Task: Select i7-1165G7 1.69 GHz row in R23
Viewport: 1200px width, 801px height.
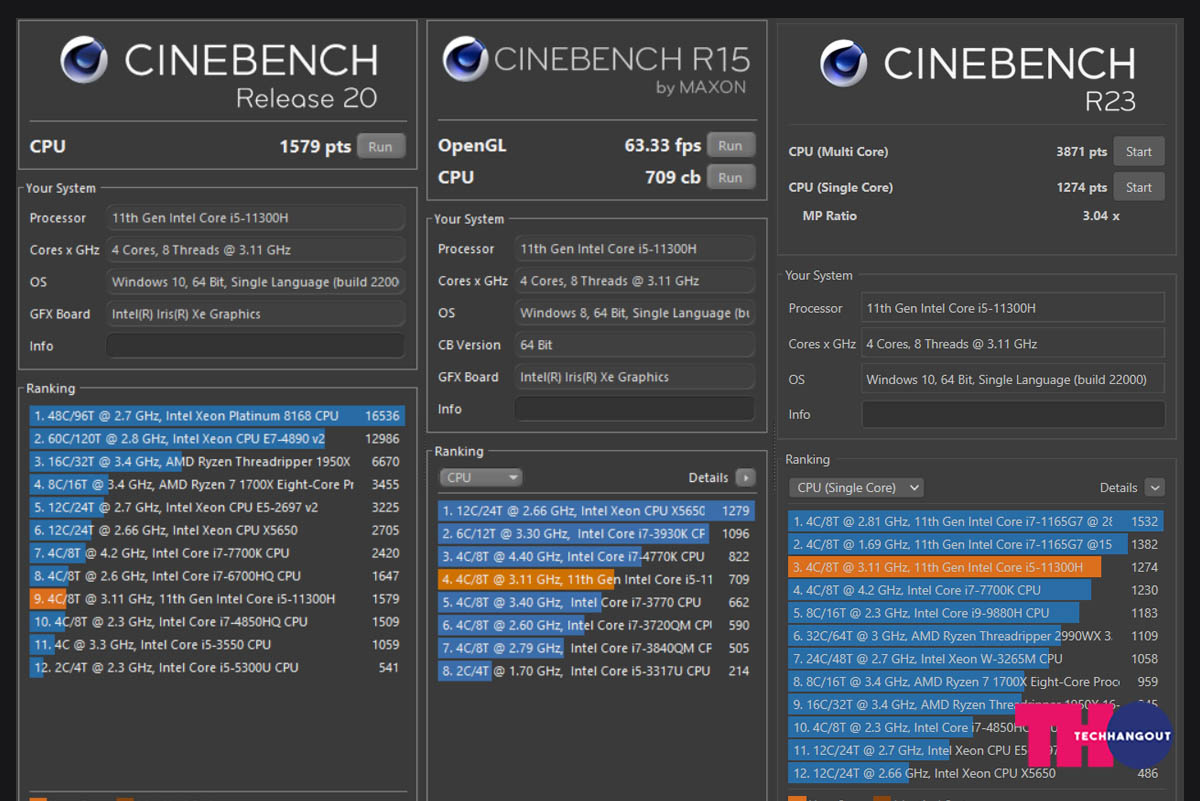Action: pyautogui.click(x=976, y=545)
